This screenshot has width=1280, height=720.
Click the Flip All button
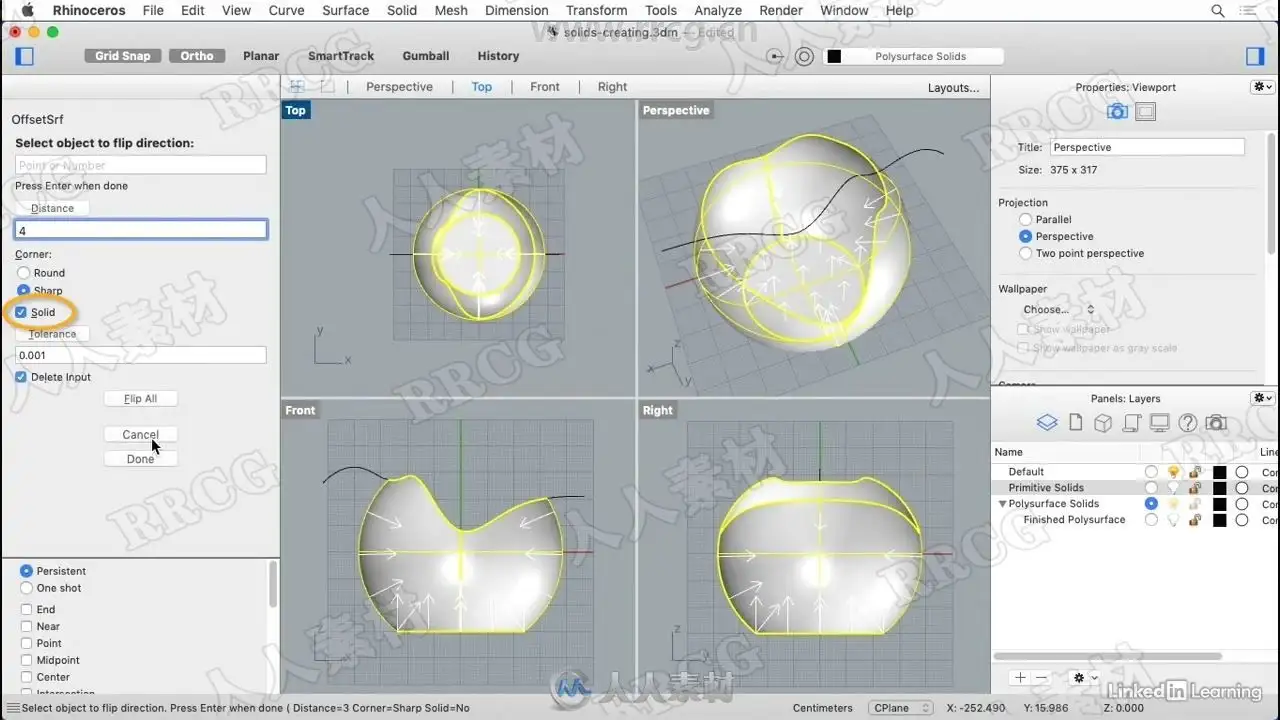(x=140, y=398)
